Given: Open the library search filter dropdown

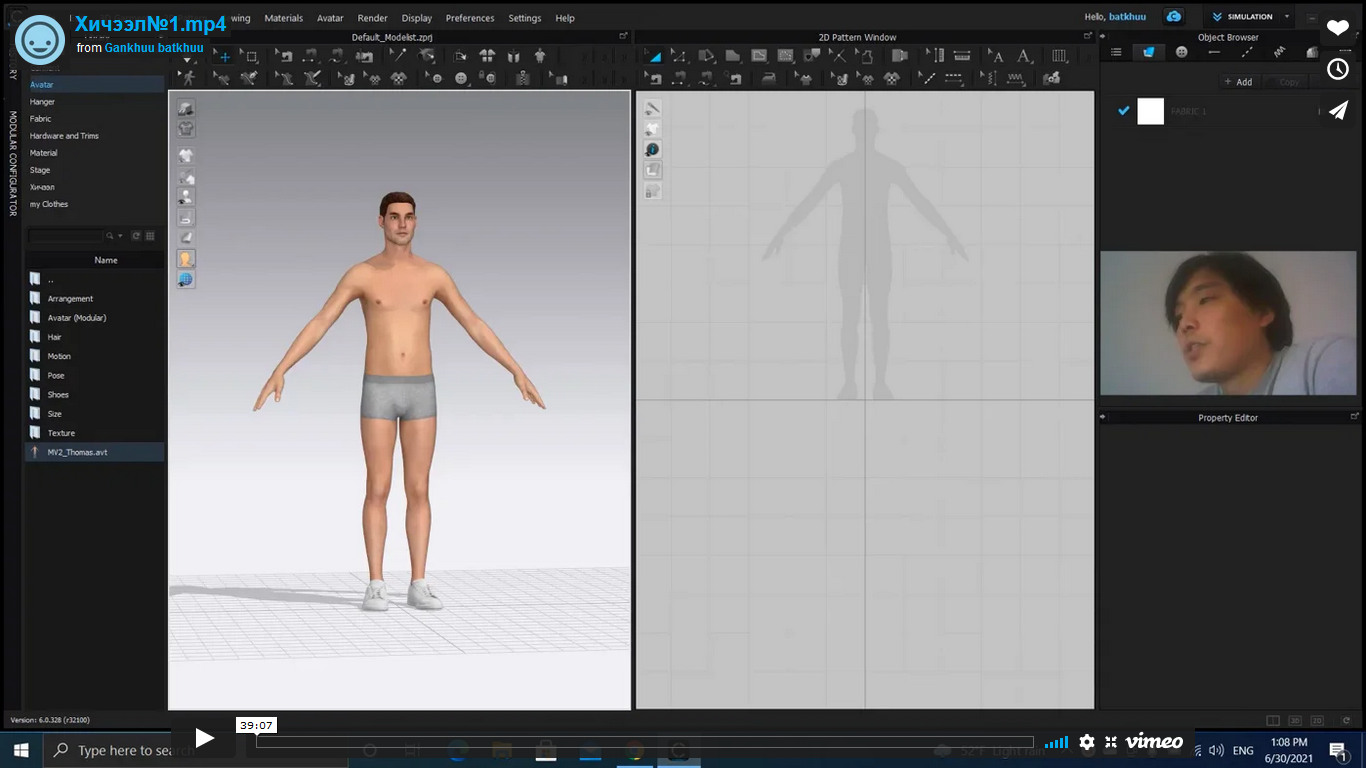Looking at the screenshot, I should pos(120,236).
